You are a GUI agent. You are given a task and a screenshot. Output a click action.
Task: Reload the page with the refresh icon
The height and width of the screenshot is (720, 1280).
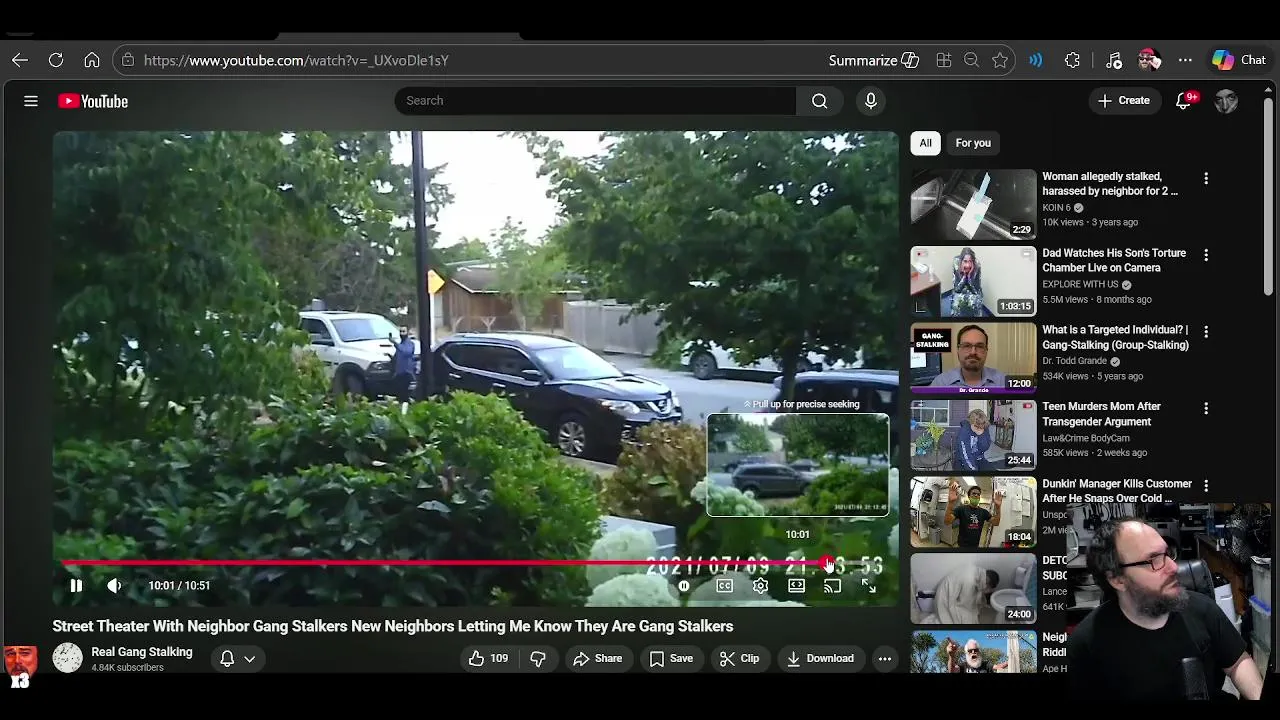pos(56,60)
